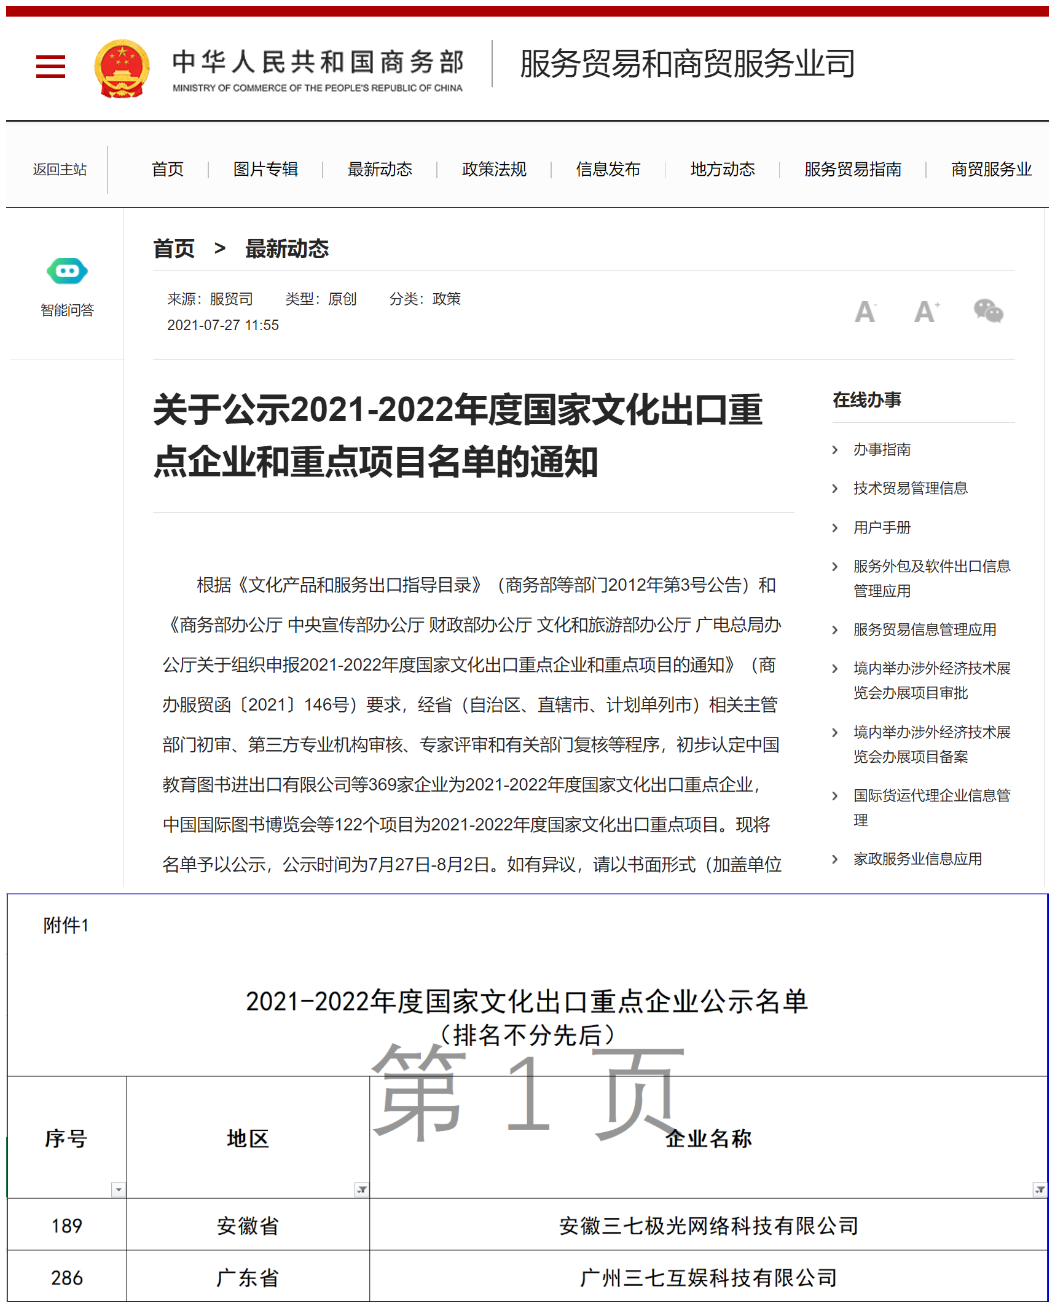
Task: Select the 企业名称 column header
Action: (709, 1138)
